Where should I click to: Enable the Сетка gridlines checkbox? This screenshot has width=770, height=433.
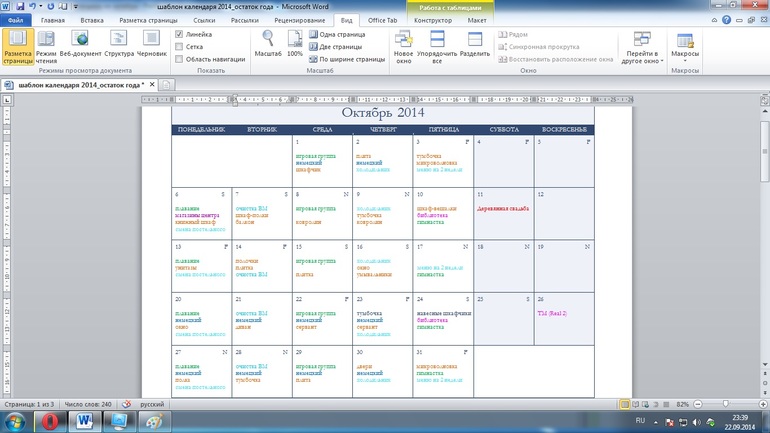179,47
